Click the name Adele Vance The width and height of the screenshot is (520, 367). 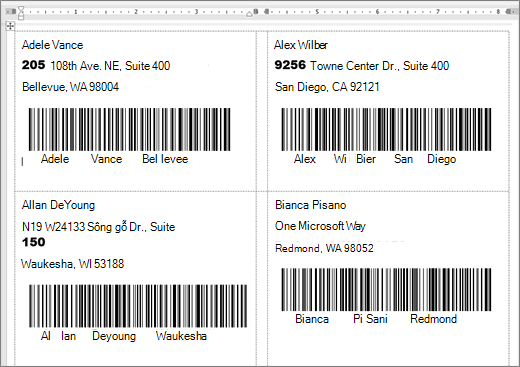pyautogui.click(x=52, y=45)
